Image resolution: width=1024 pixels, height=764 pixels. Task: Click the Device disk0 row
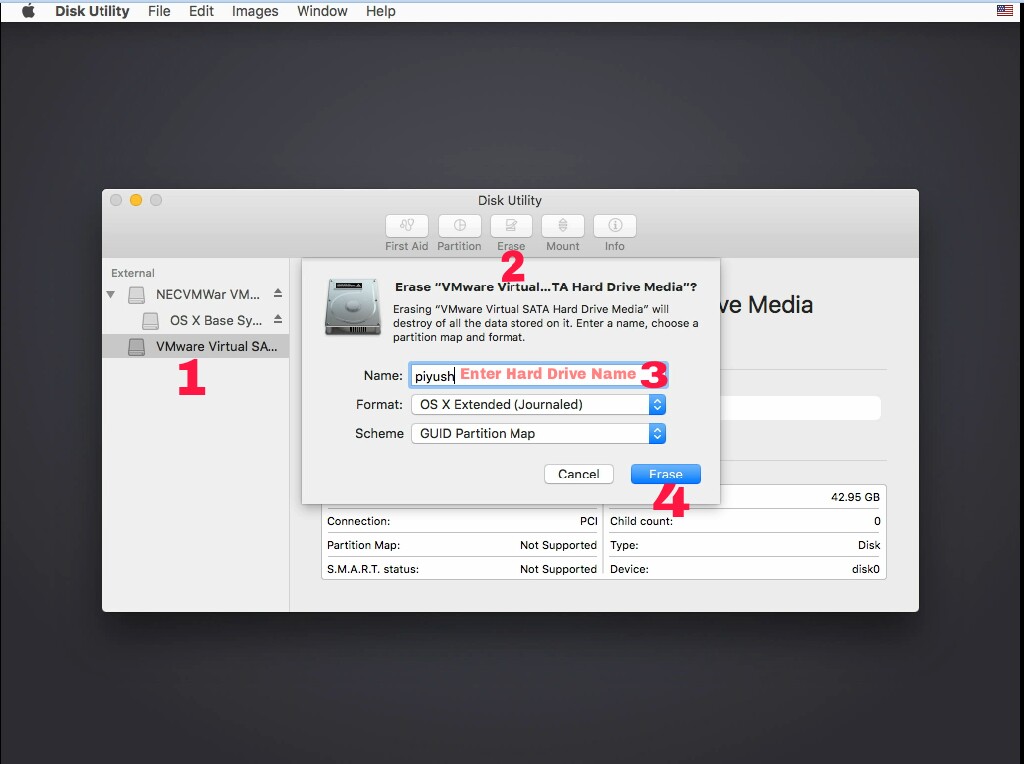[x=745, y=569]
